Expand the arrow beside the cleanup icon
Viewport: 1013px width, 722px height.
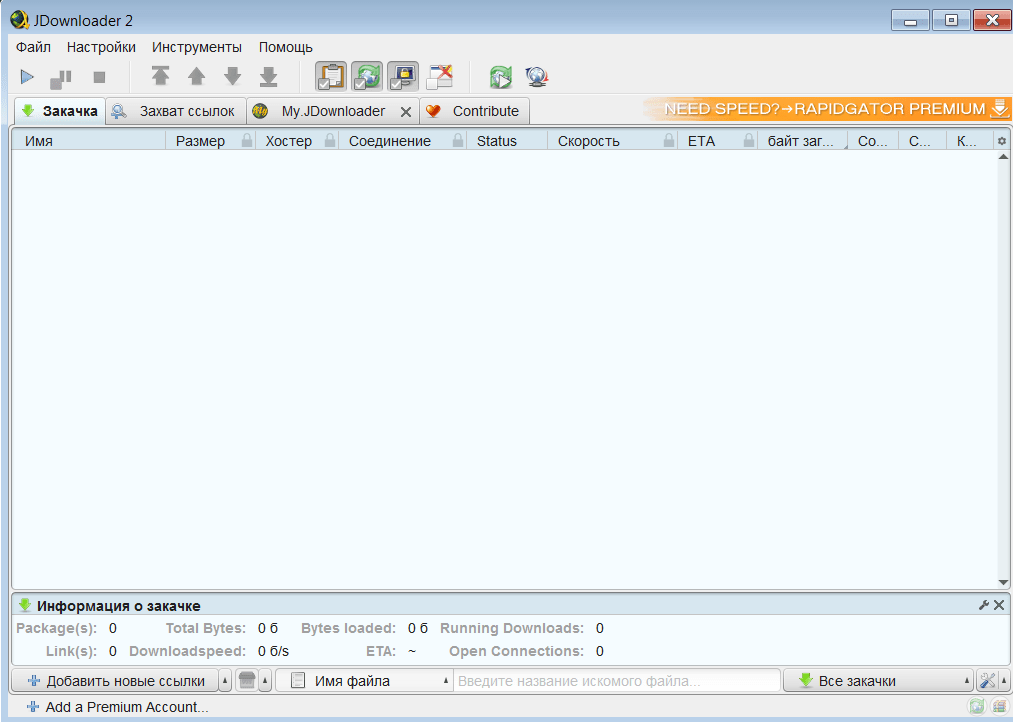pos(266,681)
